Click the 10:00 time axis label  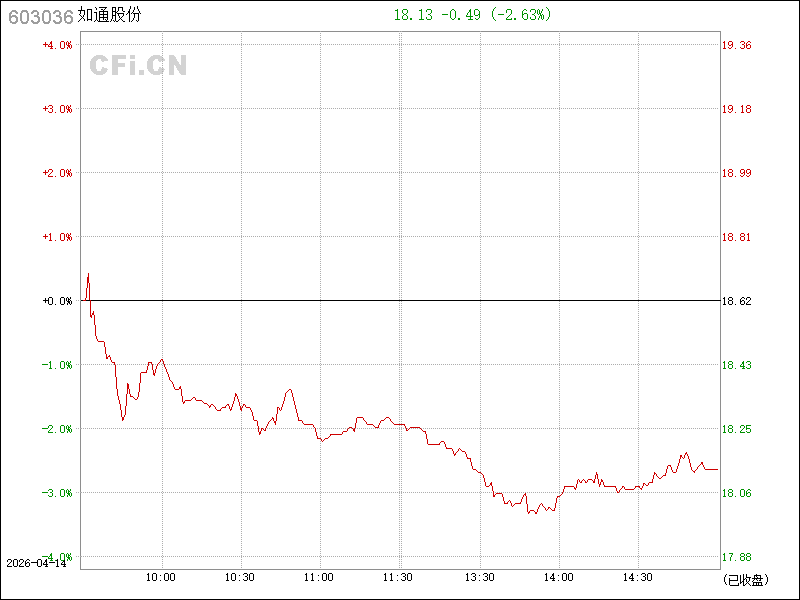(x=161, y=577)
